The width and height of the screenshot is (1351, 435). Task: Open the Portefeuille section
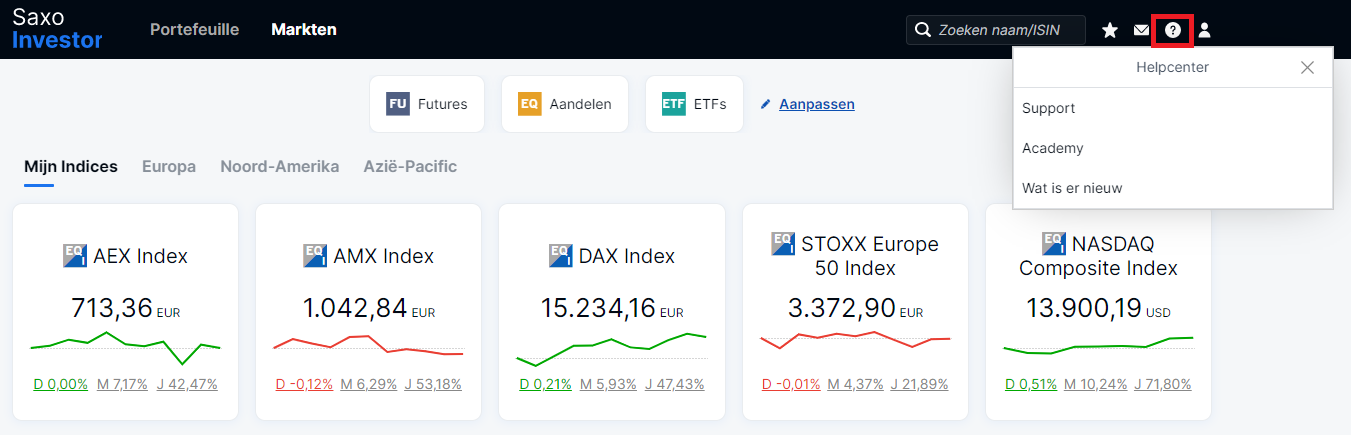click(x=195, y=30)
